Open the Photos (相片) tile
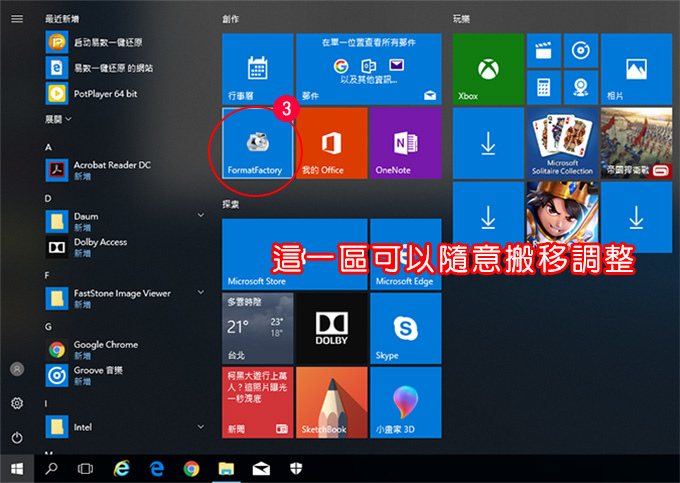Image resolution: width=680 pixels, height=483 pixels. pyautogui.click(x=636, y=69)
